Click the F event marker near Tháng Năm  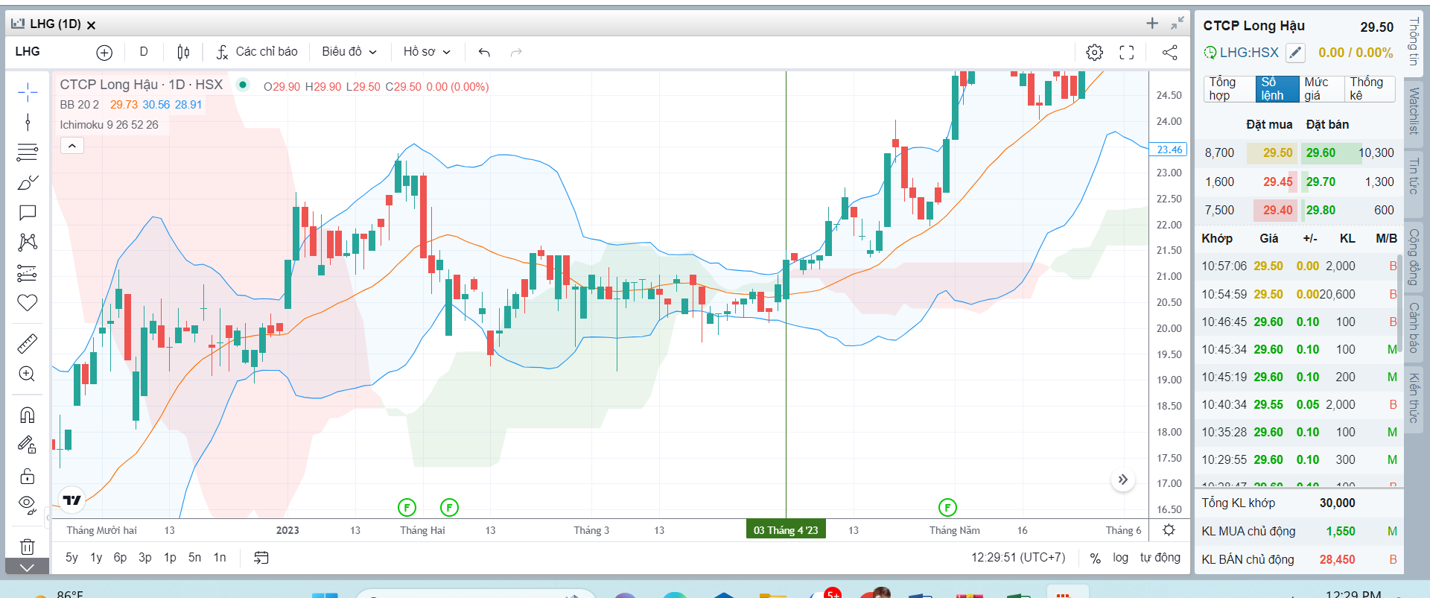click(x=948, y=507)
